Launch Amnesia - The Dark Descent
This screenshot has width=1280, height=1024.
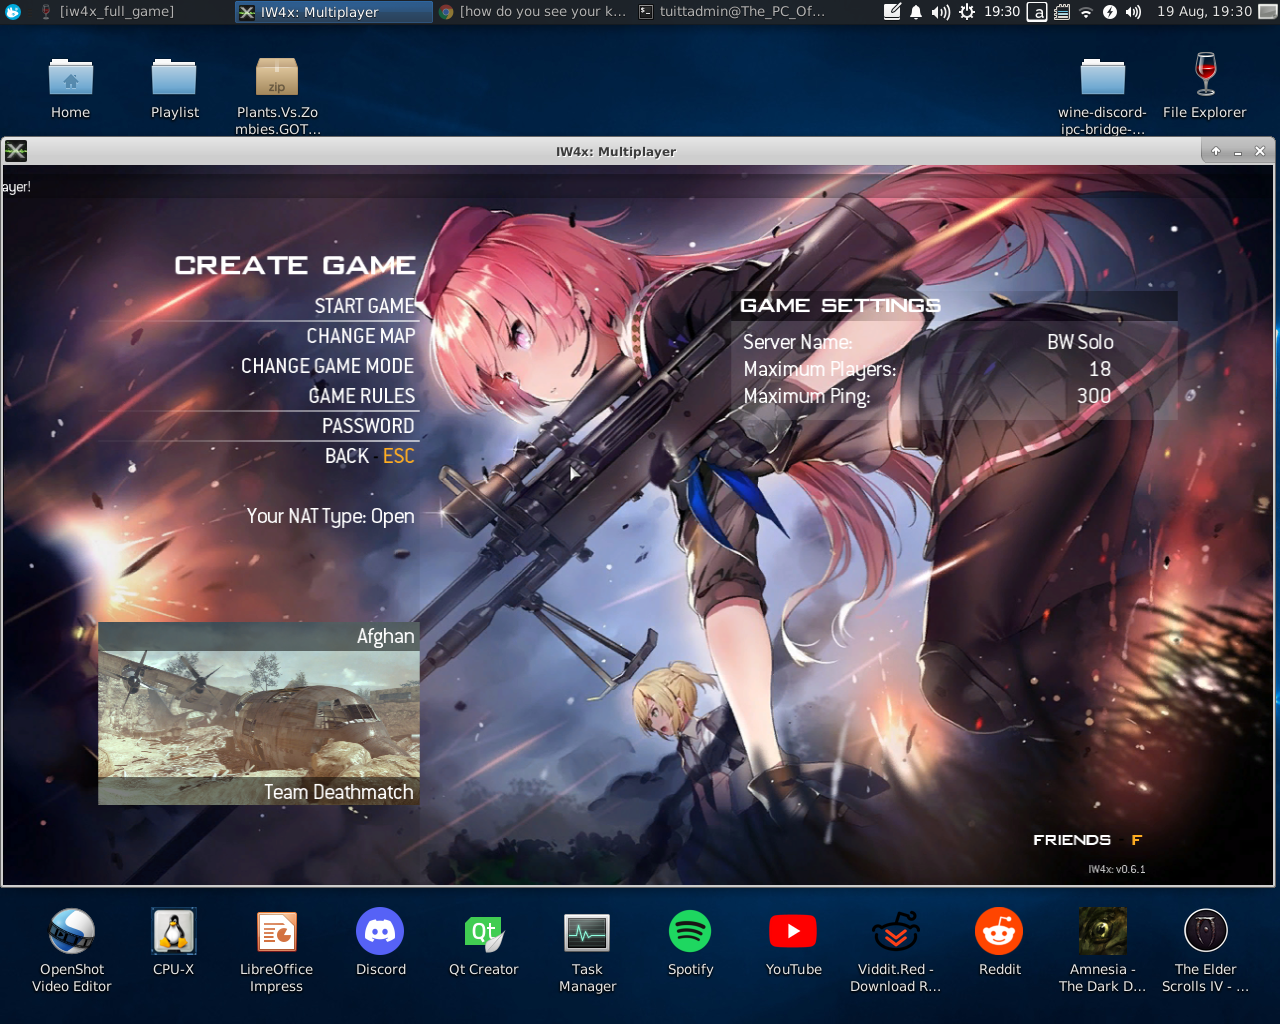tap(1102, 950)
